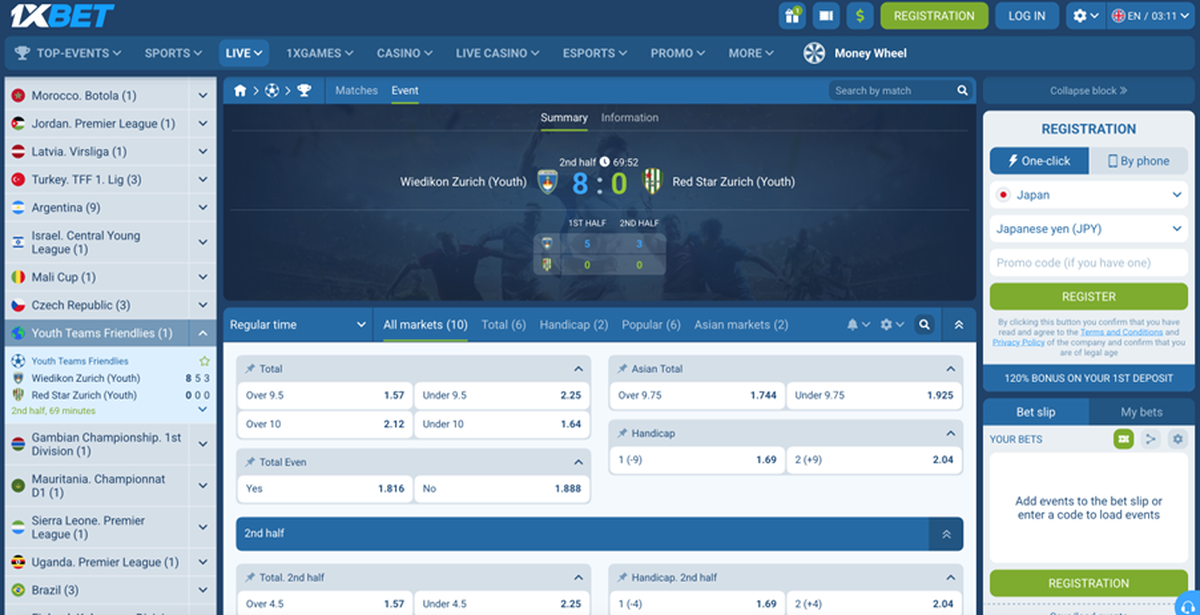Collapse all markets with double chevron

(x=959, y=325)
